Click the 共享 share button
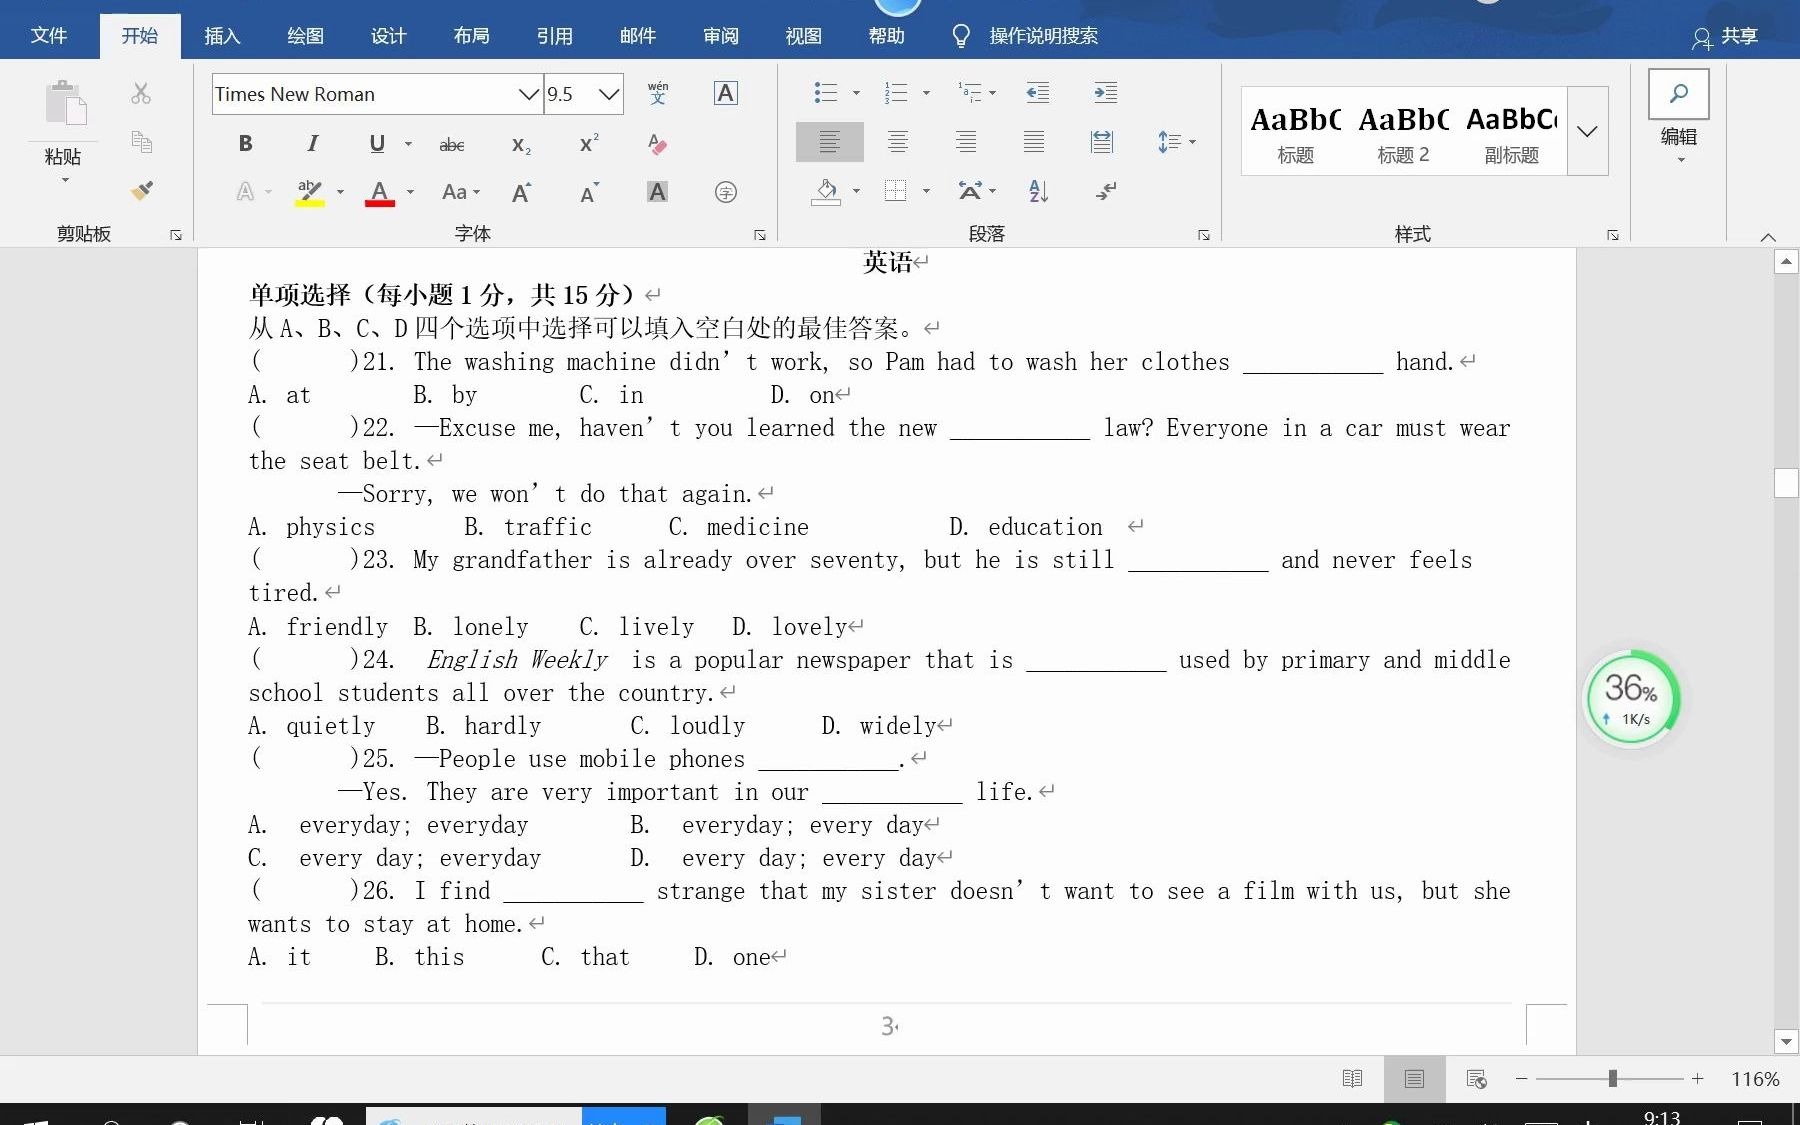This screenshot has height=1125, width=1800. point(1726,37)
